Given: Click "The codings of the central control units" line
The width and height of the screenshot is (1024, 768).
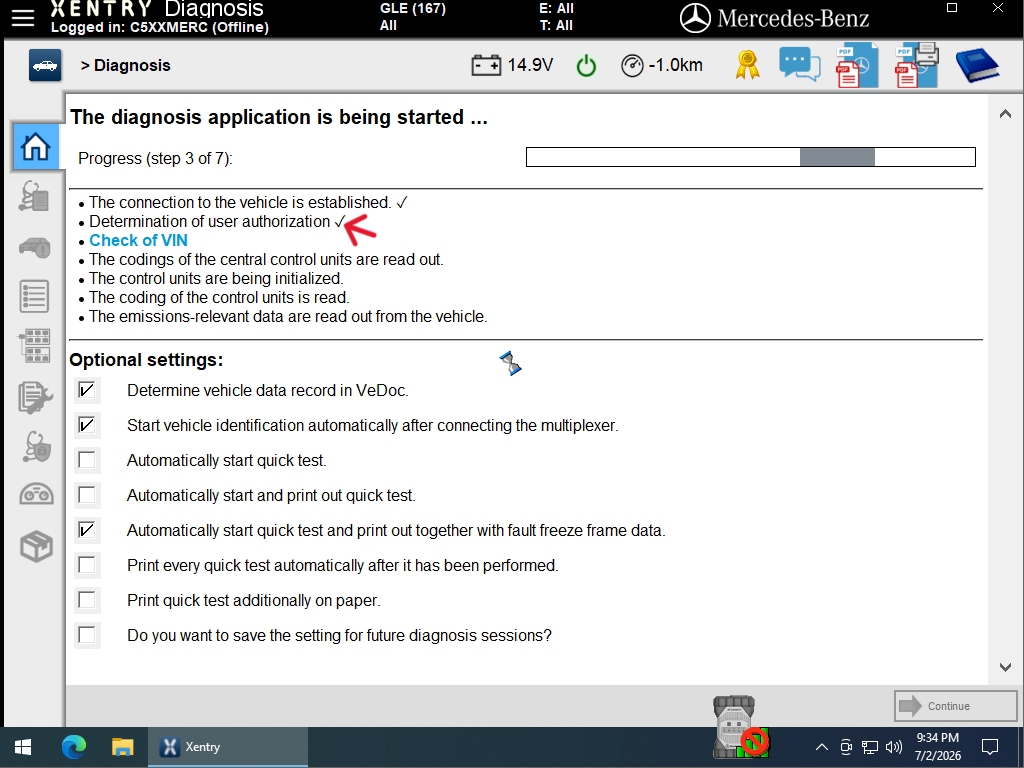Looking at the screenshot, I should [266, 259].
